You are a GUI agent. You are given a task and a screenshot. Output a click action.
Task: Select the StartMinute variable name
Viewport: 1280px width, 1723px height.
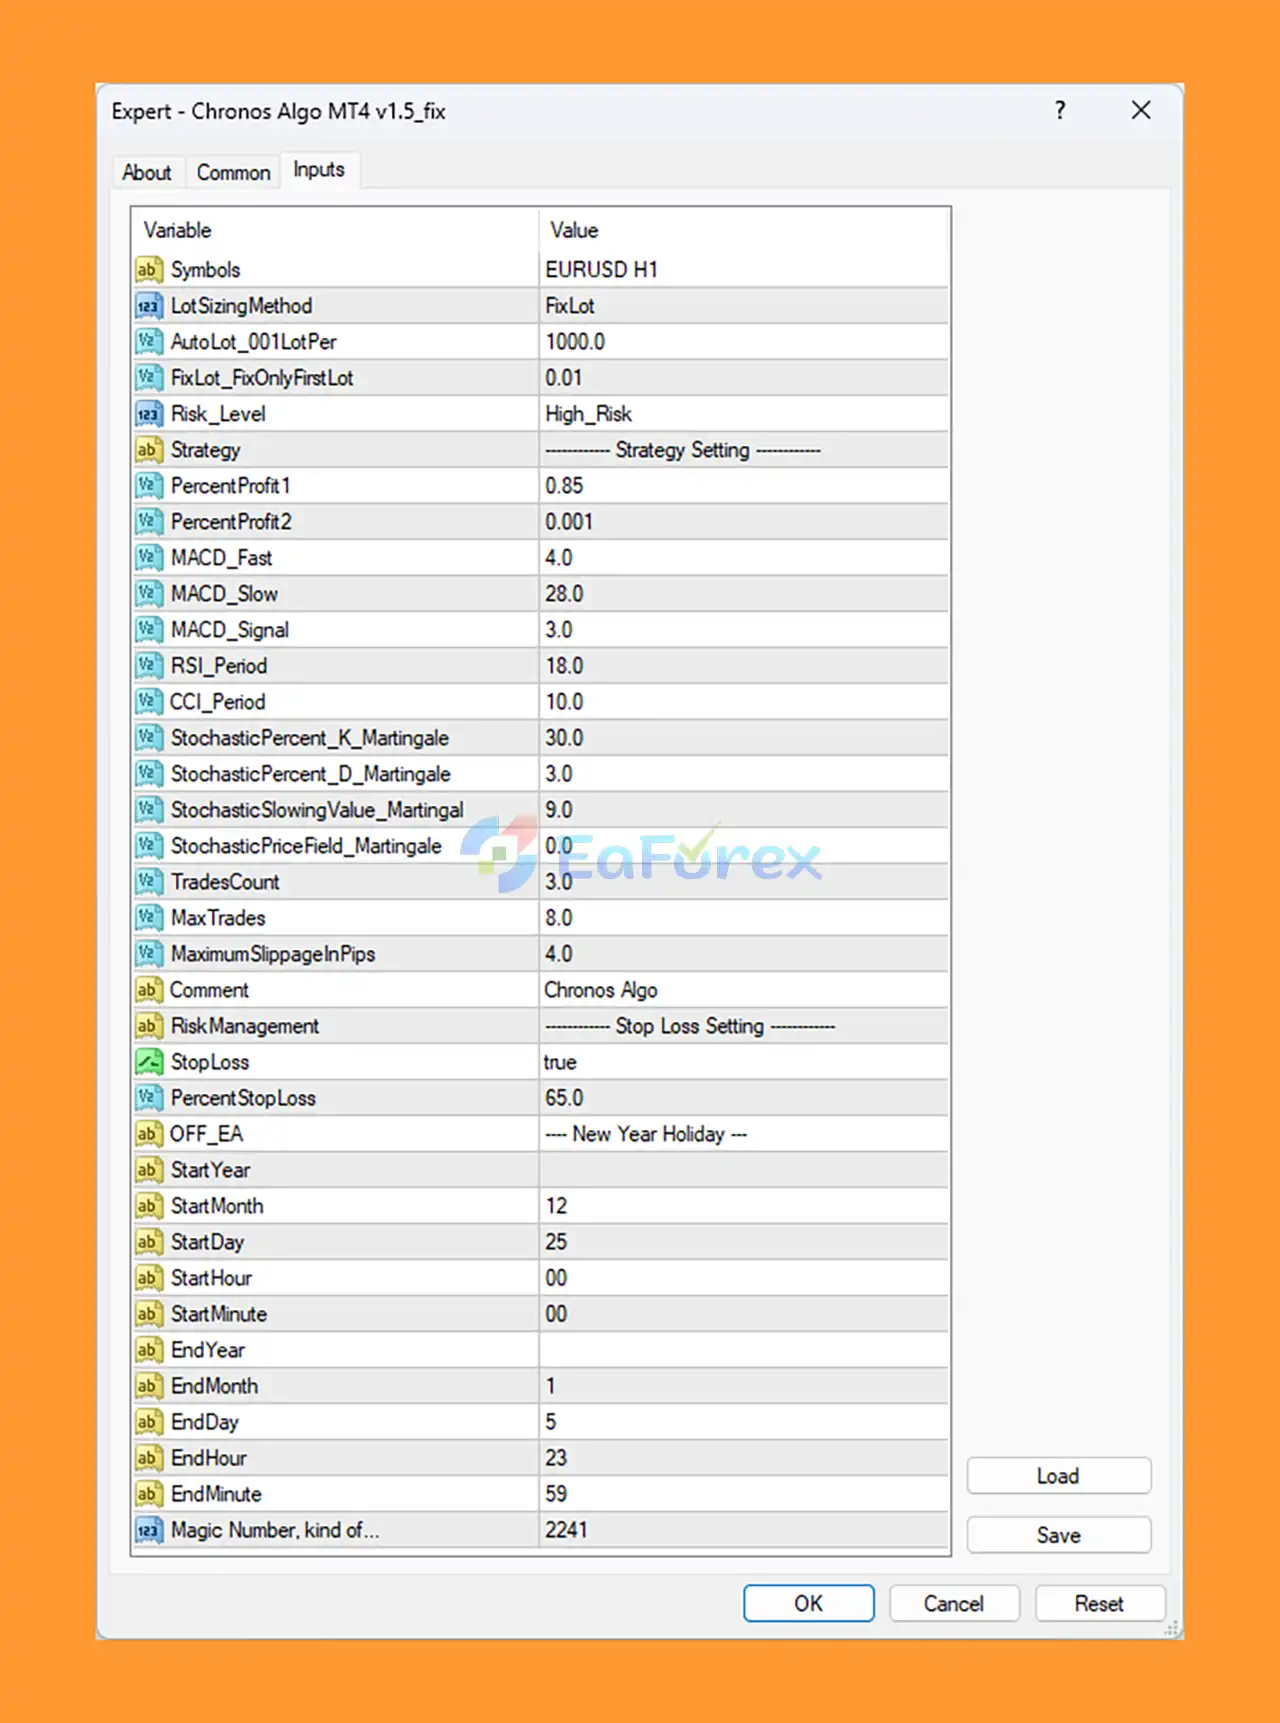click(219, 1314)
